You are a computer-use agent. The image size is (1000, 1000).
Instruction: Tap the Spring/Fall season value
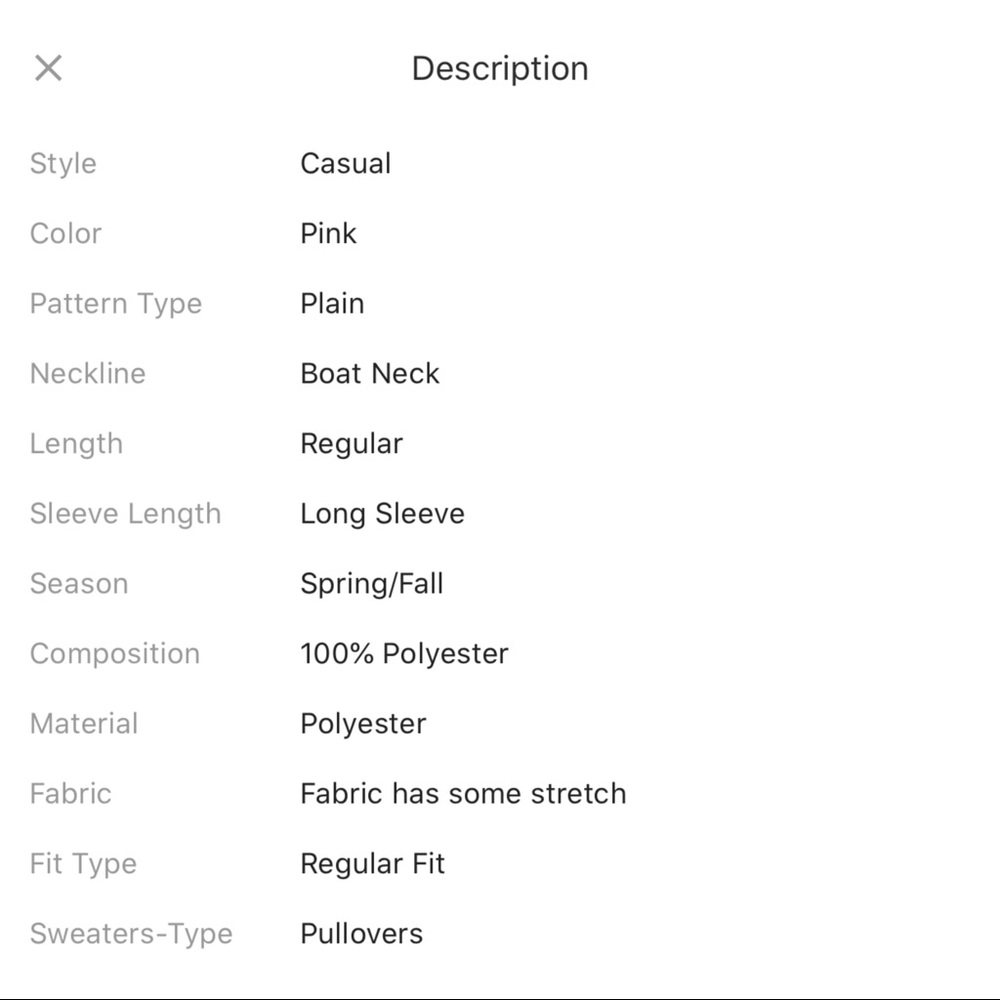pyautogui.click(x=372, y=584)
